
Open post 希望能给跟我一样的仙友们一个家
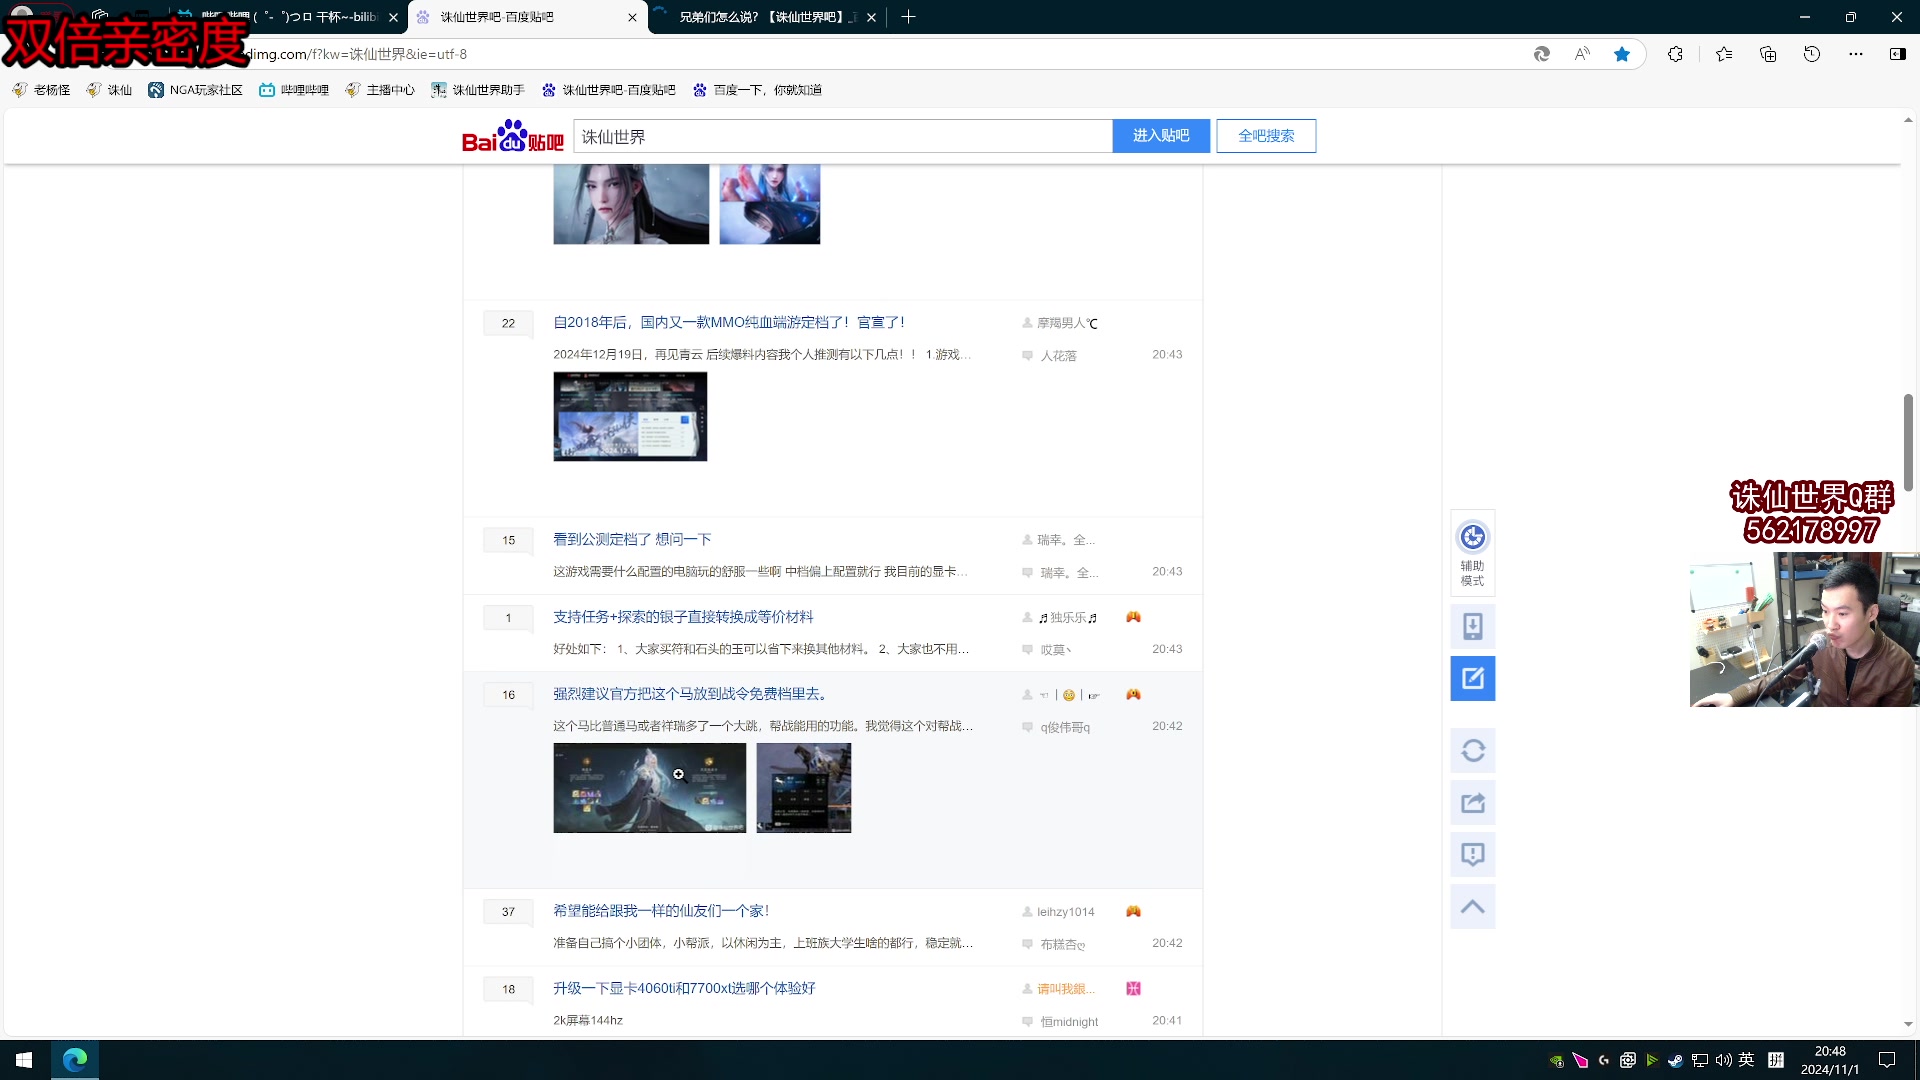click(x=661, y=911)
